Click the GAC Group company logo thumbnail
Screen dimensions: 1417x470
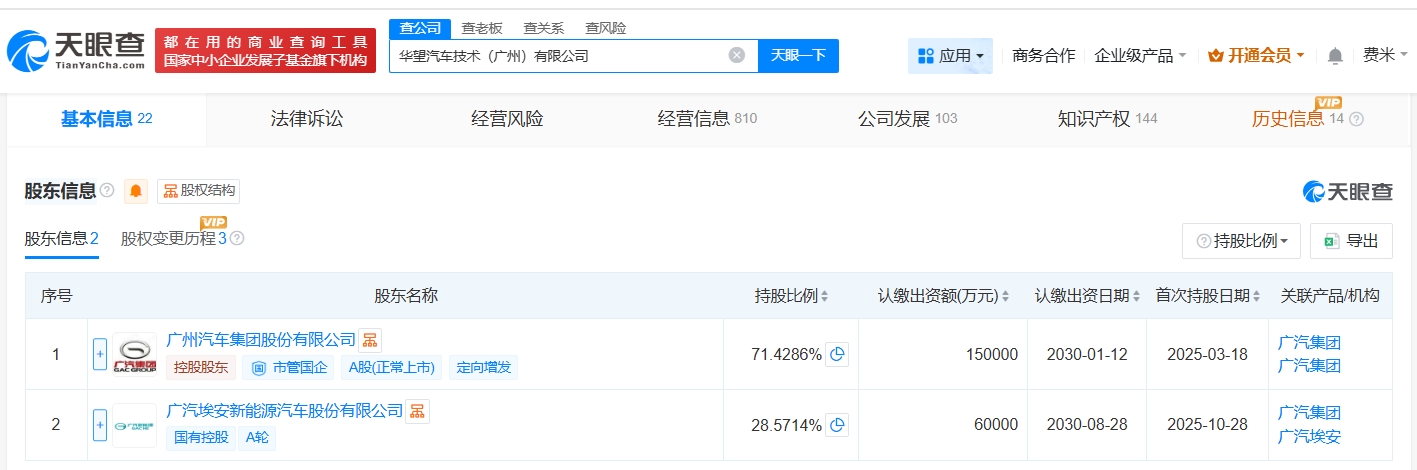[x=134, y=355]
